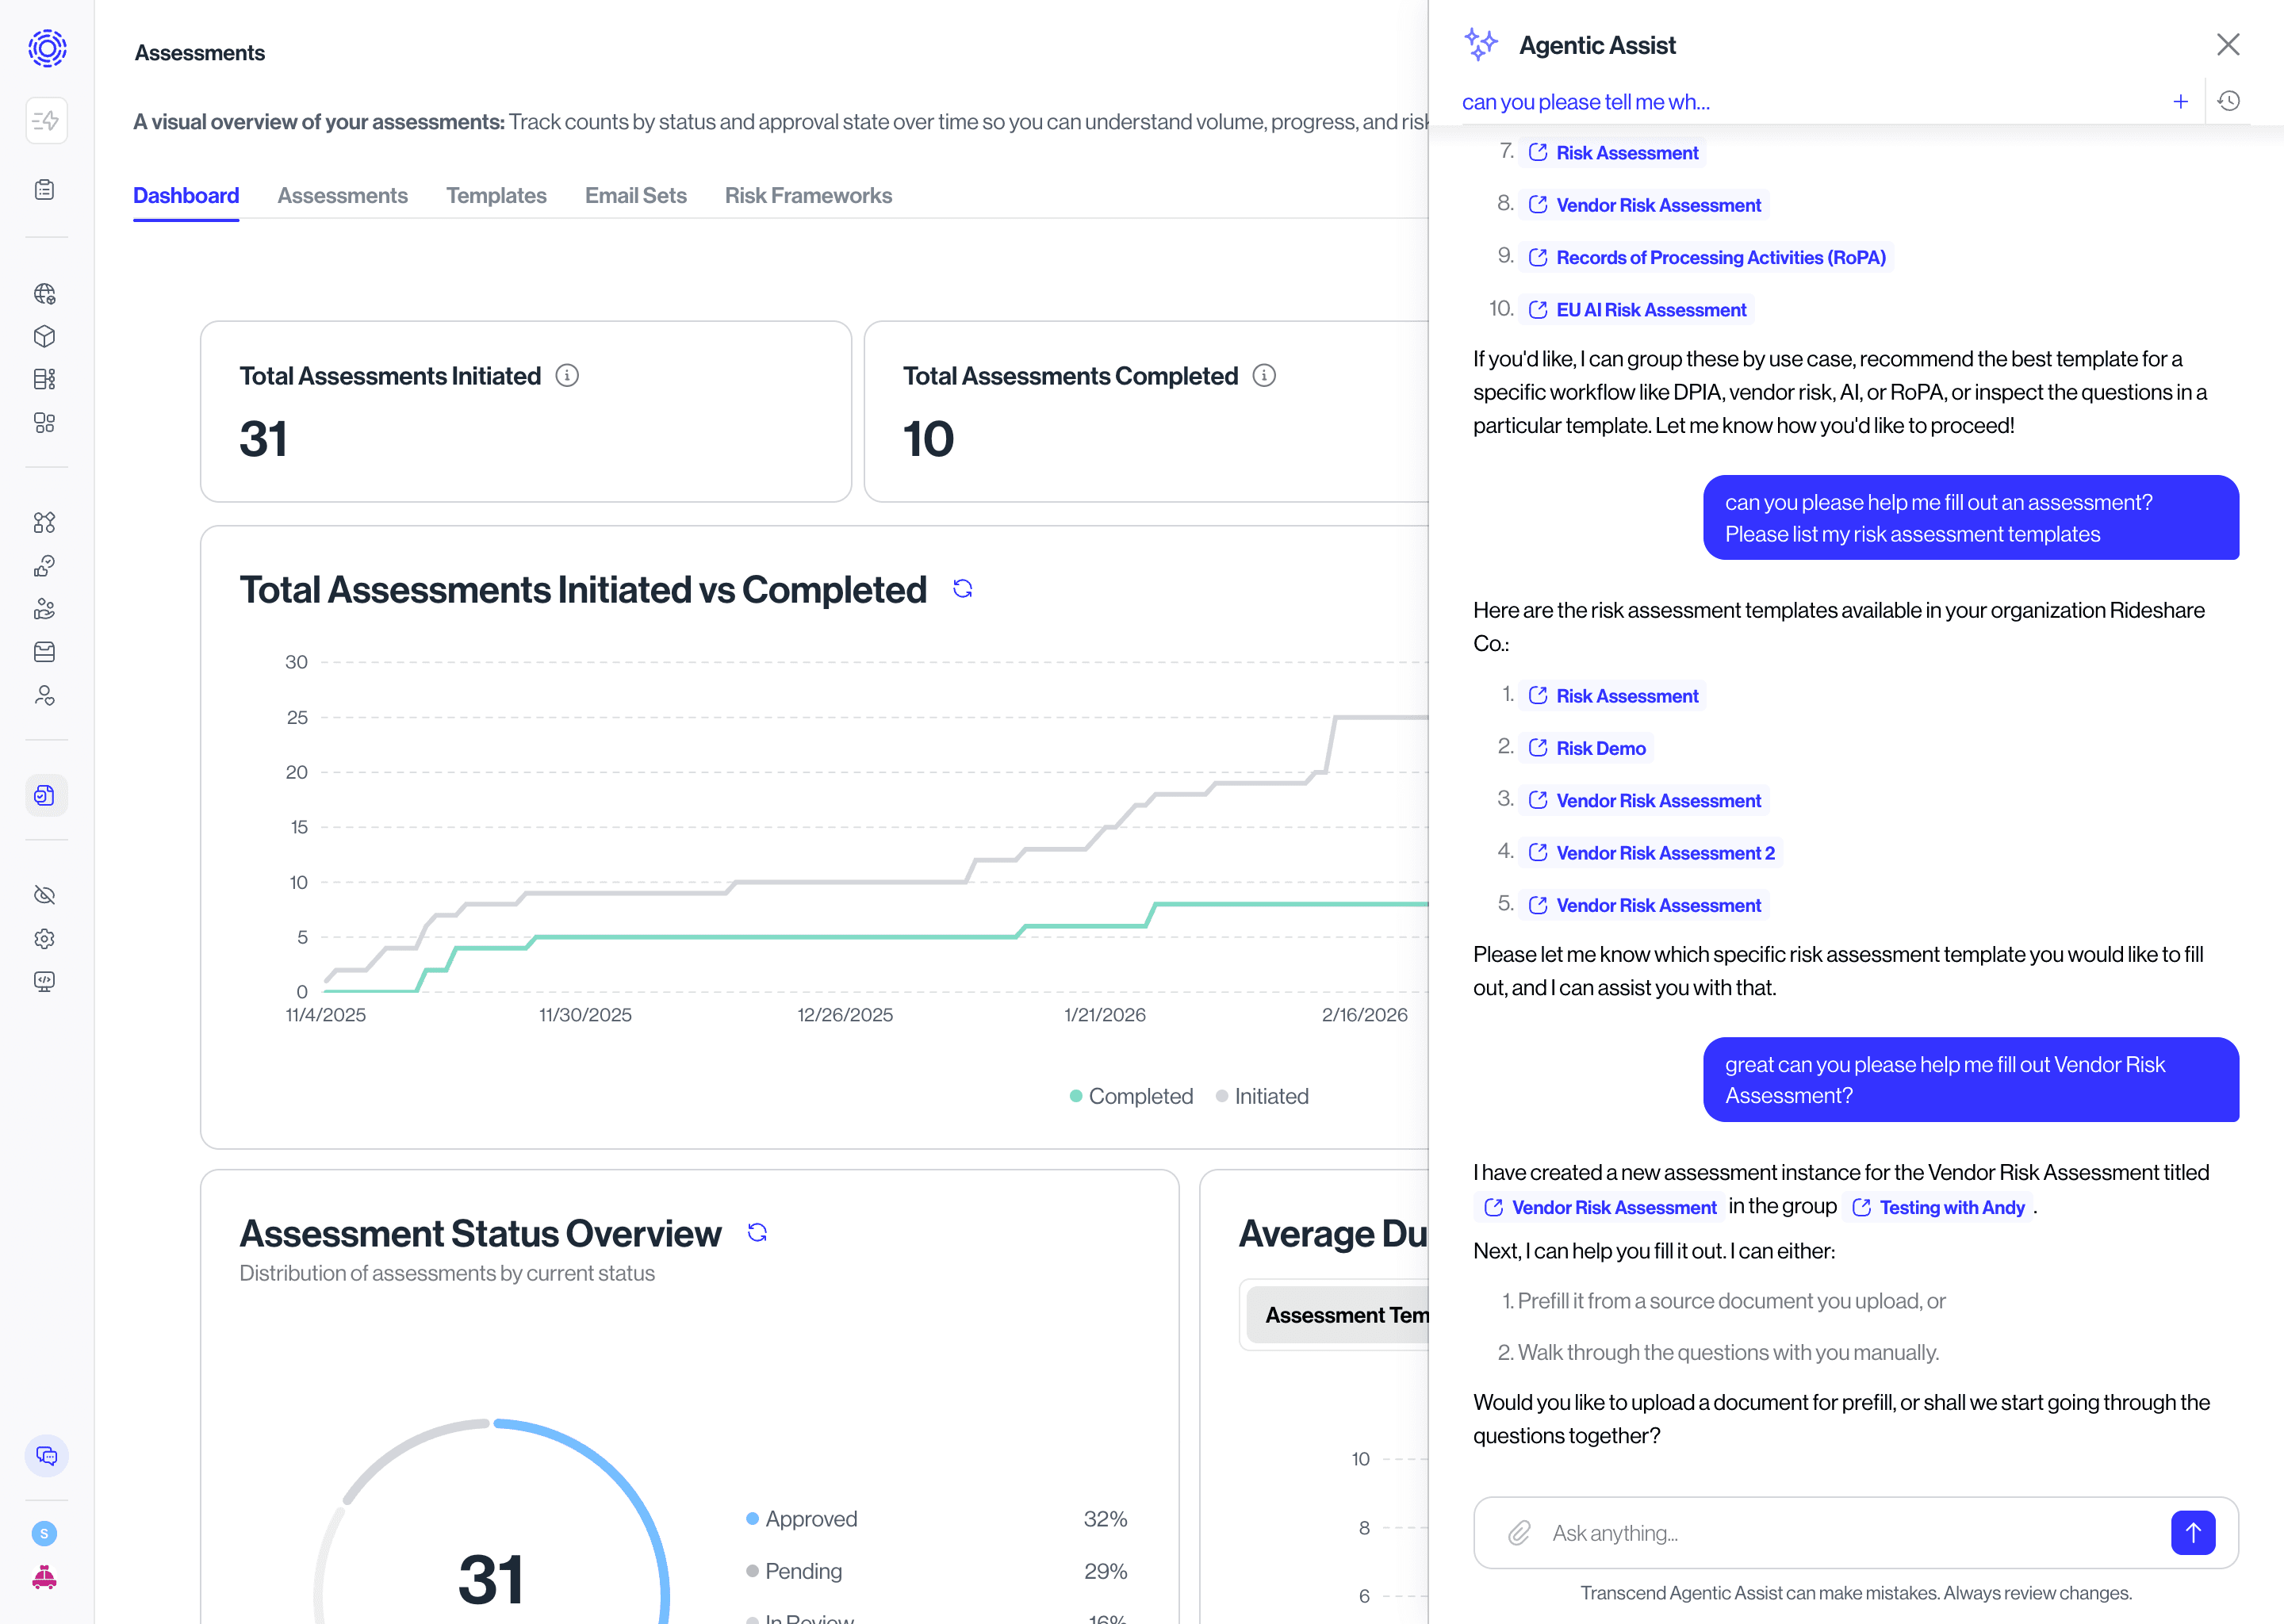The image size is (2284, 1624).
Task: Click the Transcend logo in the sidebar
Action: tap(47, 47)
